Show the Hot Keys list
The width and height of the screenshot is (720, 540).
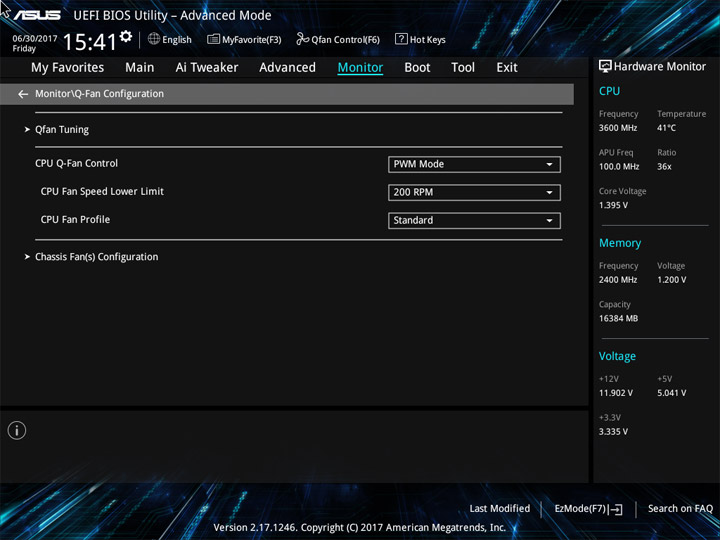pyautogui.click(x=420, y=39)
